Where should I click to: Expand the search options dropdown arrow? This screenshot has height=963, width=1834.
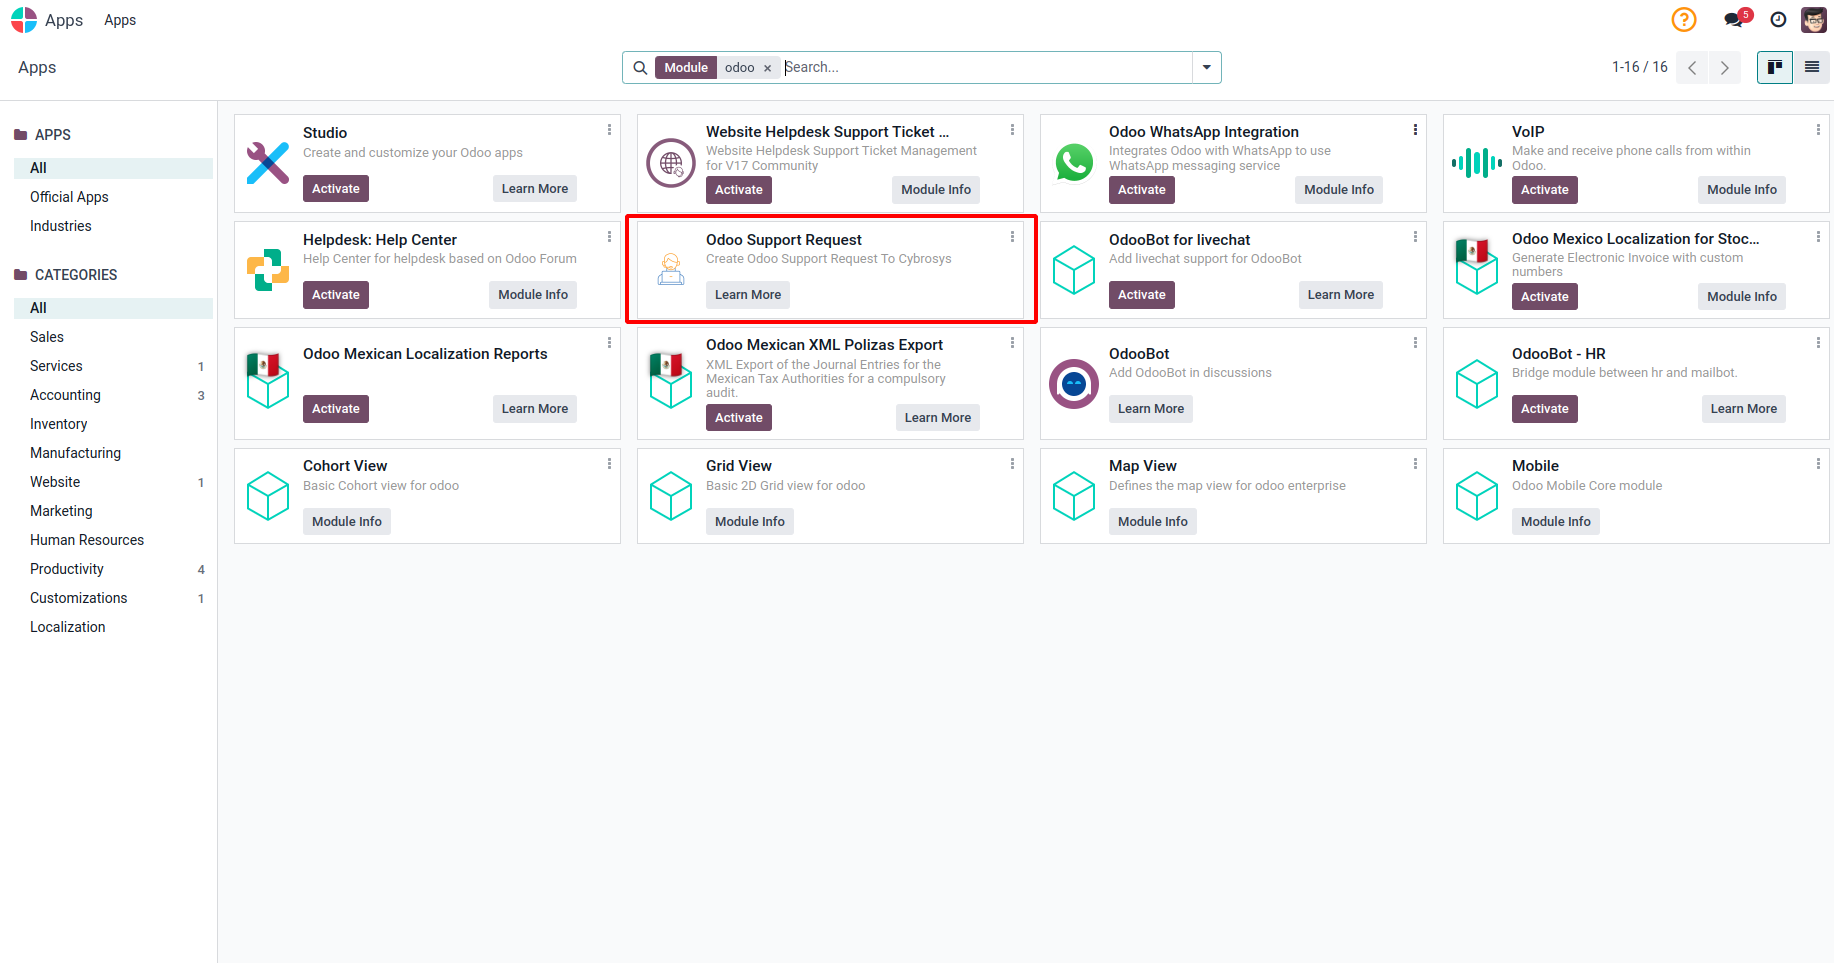(1207, 67)
